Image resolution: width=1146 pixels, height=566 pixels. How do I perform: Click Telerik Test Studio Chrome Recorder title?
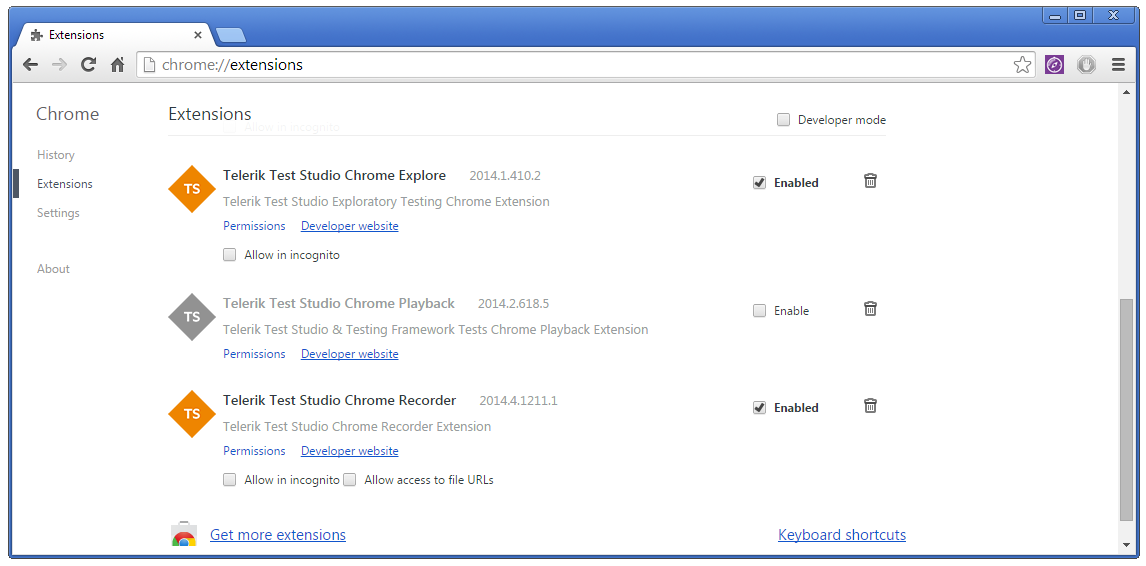tap(339, 401)
